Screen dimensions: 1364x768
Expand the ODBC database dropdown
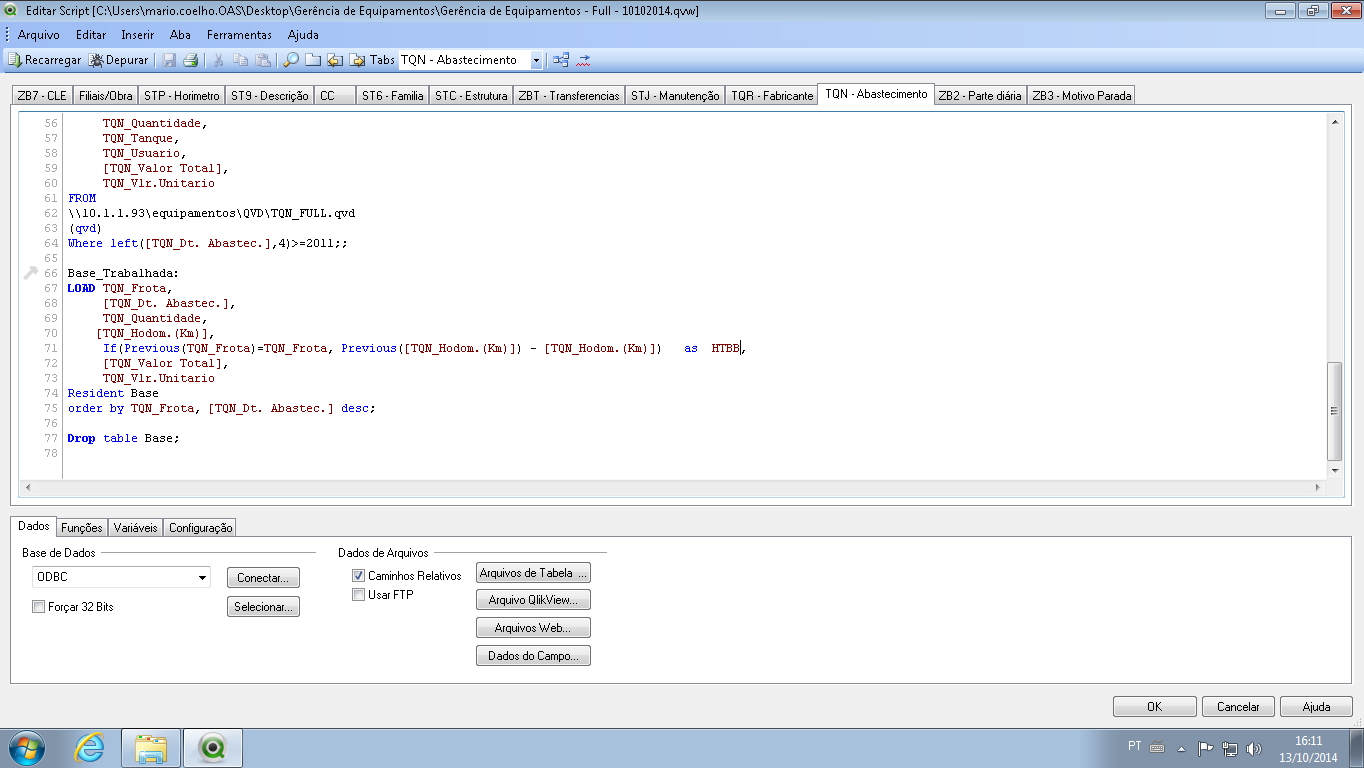[x=203, y=578]
